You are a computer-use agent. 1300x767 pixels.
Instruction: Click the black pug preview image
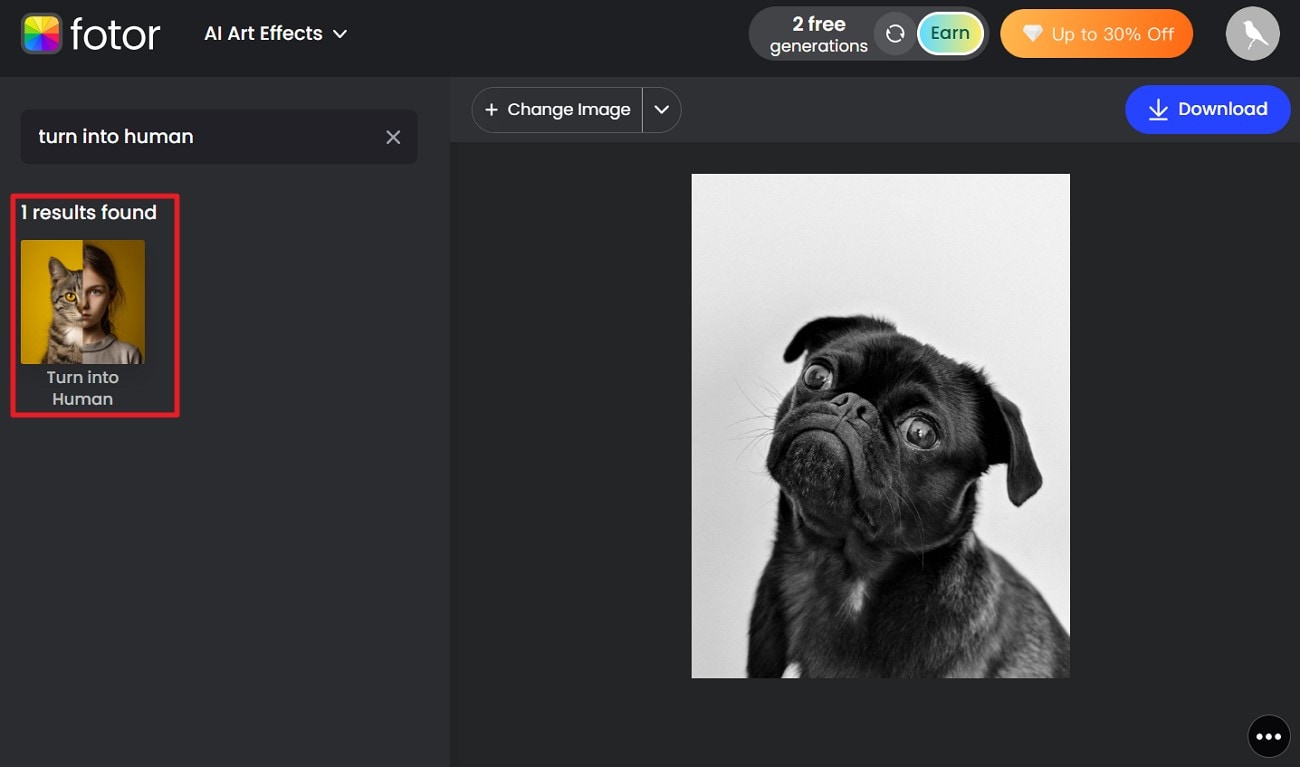pyautogui.click(x=880, y=424)
